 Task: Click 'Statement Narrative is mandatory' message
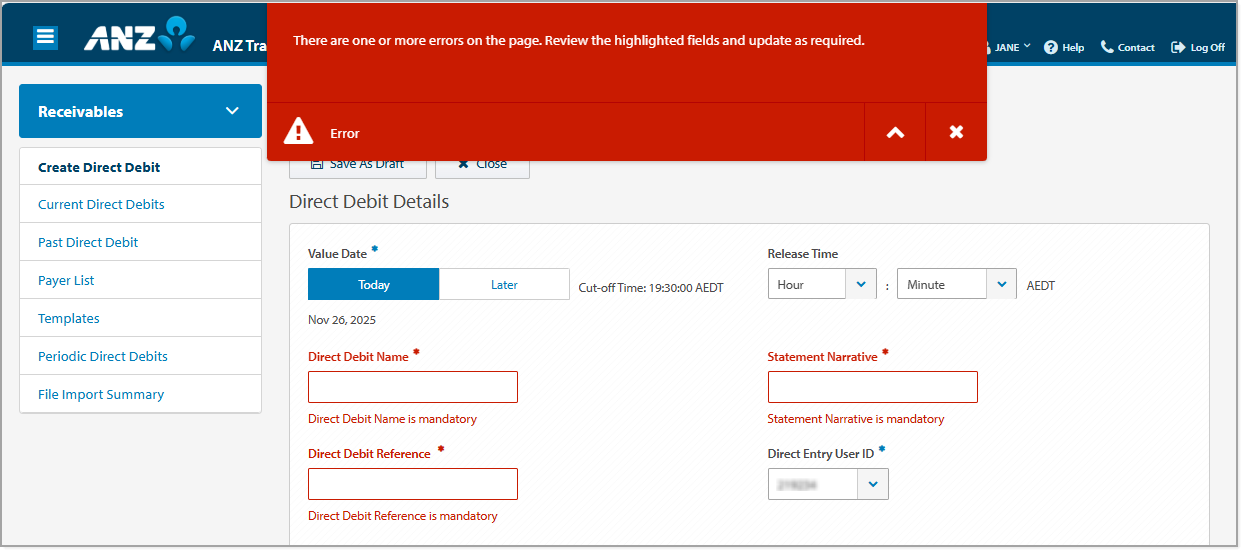point(856,419)
